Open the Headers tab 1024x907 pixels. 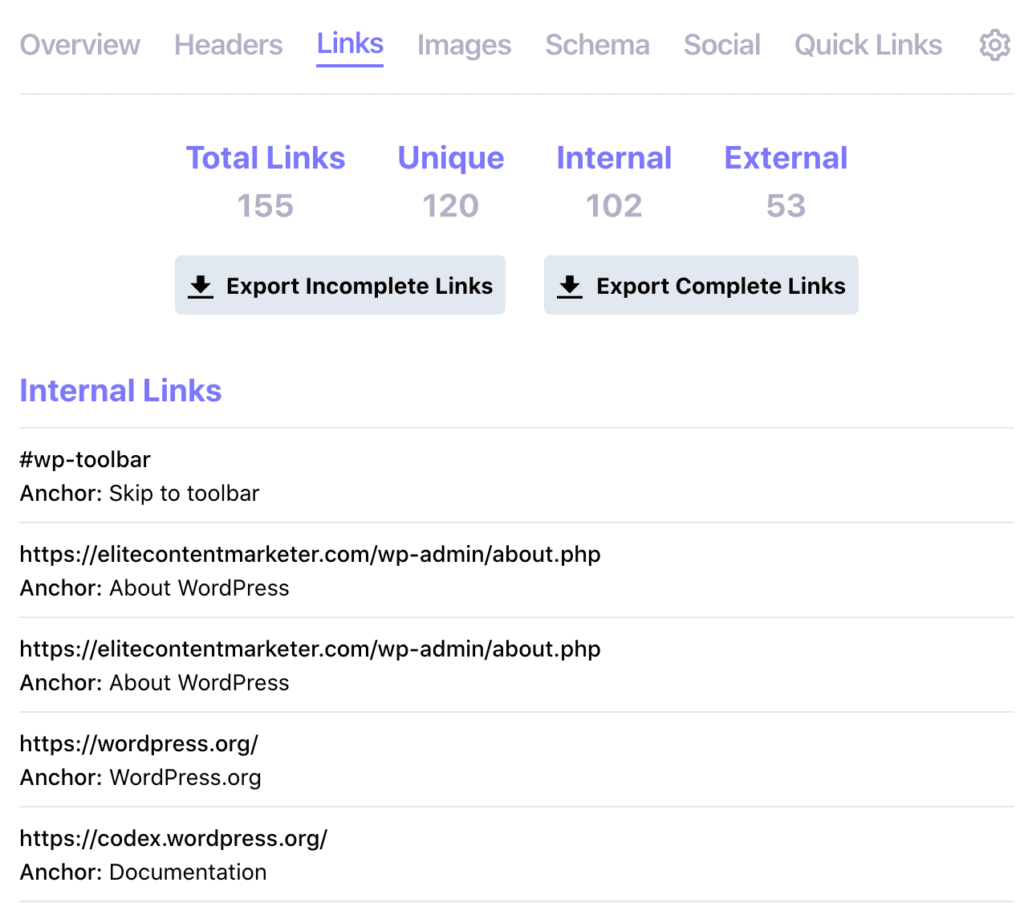[228, 45]
